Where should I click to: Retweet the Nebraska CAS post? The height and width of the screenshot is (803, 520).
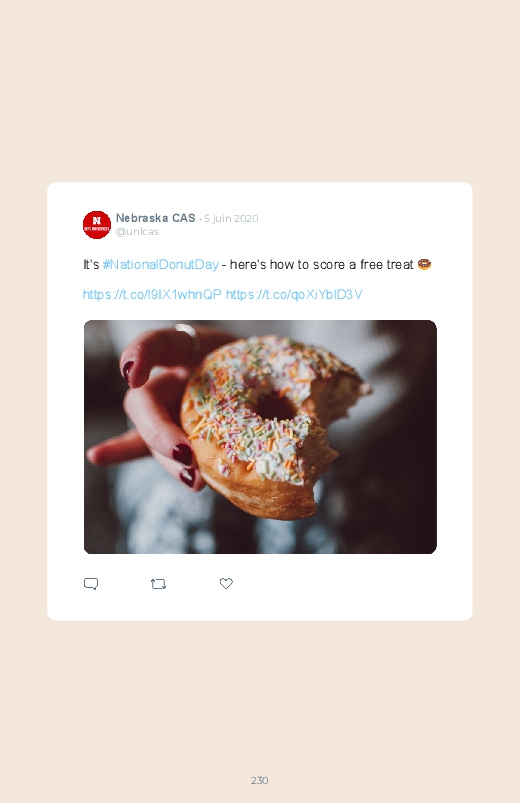(158, 584)
